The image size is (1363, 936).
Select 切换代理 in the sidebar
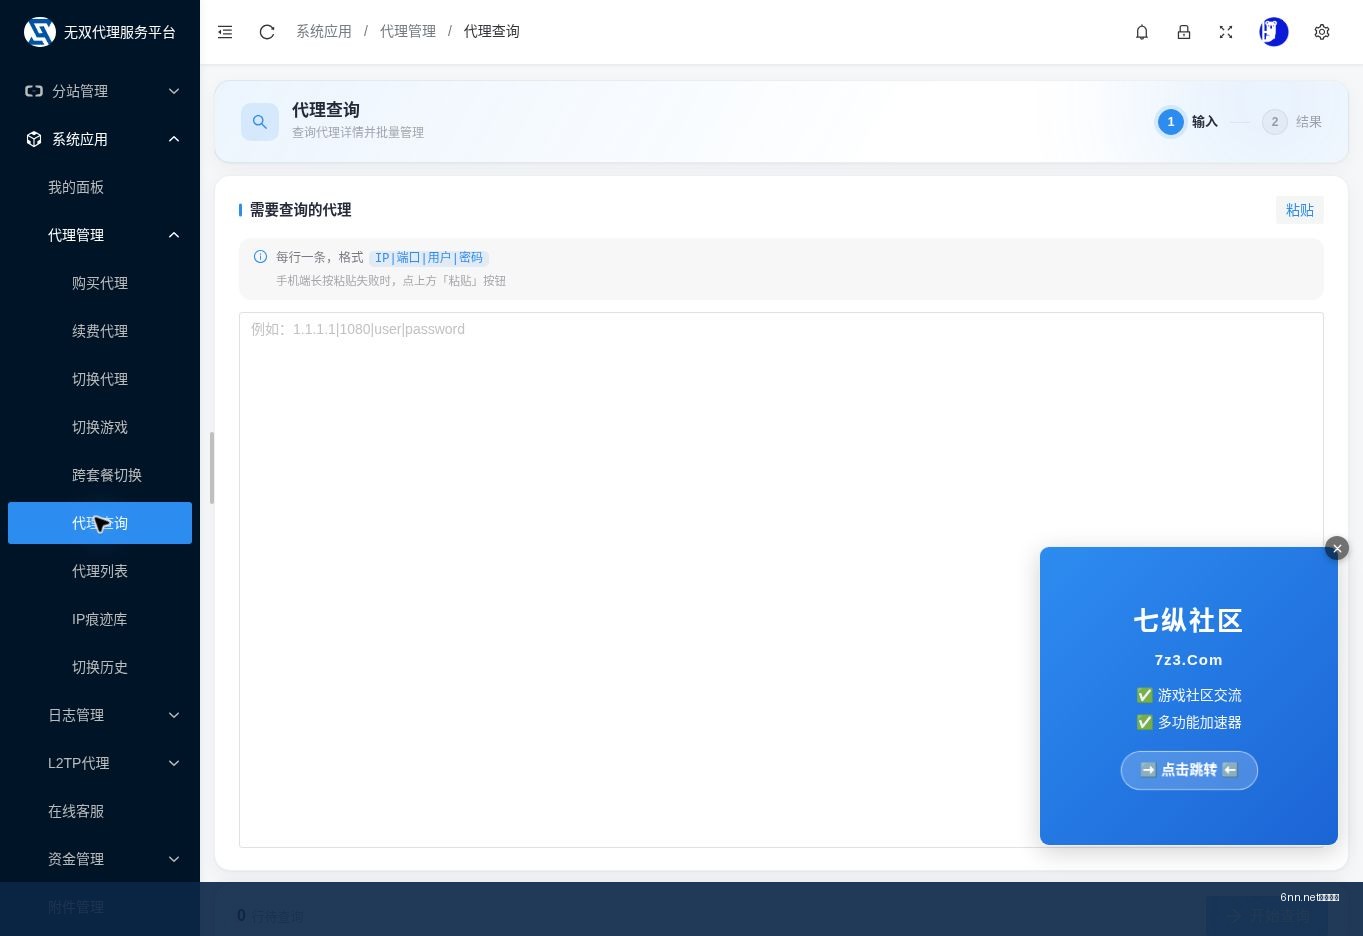click(100, 379)
